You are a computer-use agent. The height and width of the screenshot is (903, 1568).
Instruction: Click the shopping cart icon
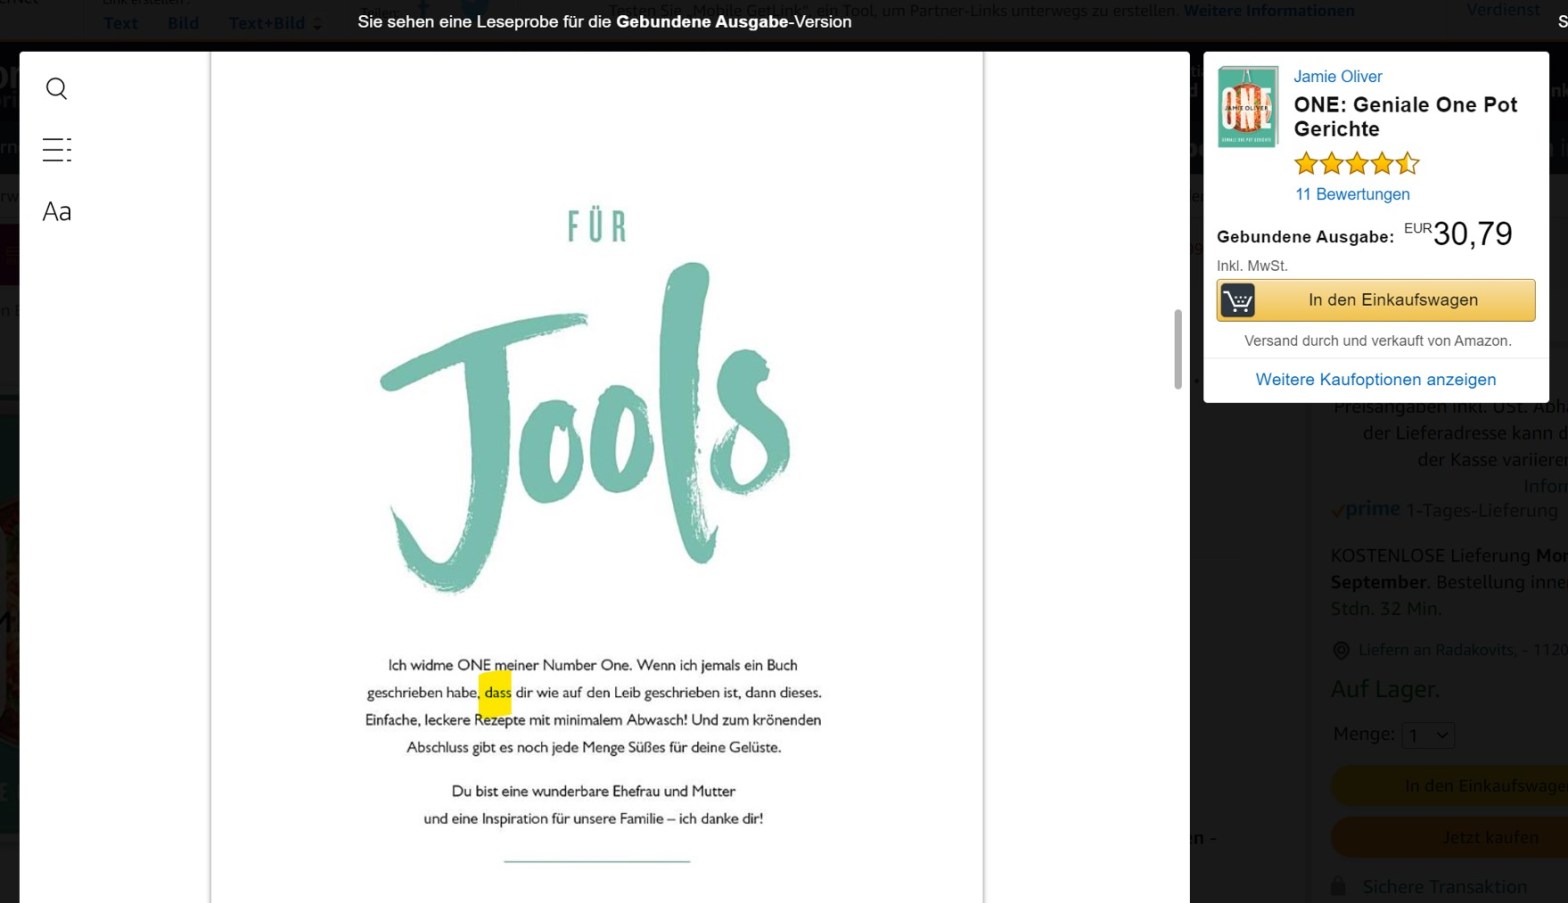[1237, 301]
